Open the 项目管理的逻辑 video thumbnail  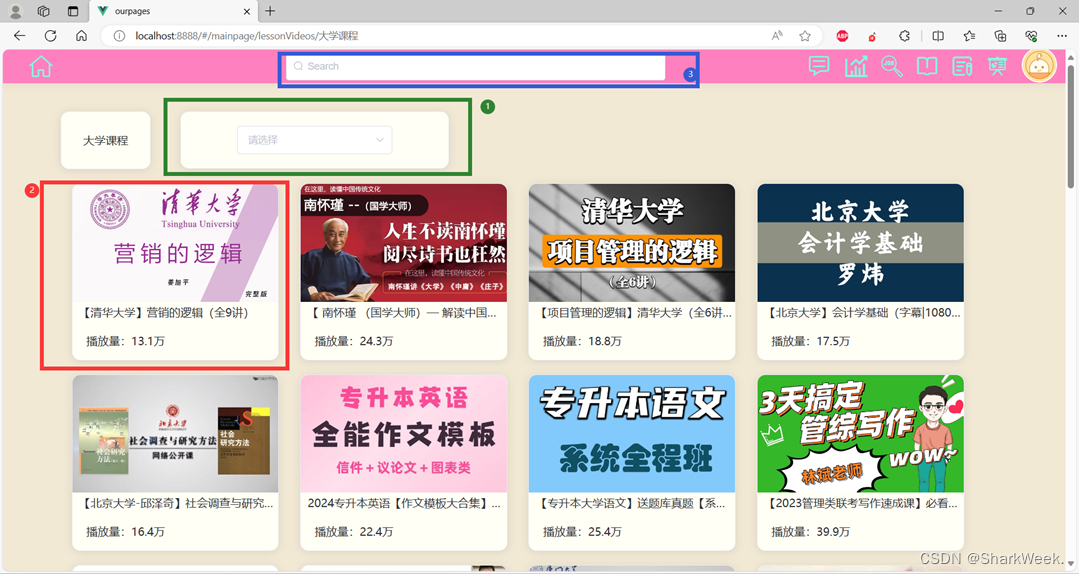pos(632,243)
